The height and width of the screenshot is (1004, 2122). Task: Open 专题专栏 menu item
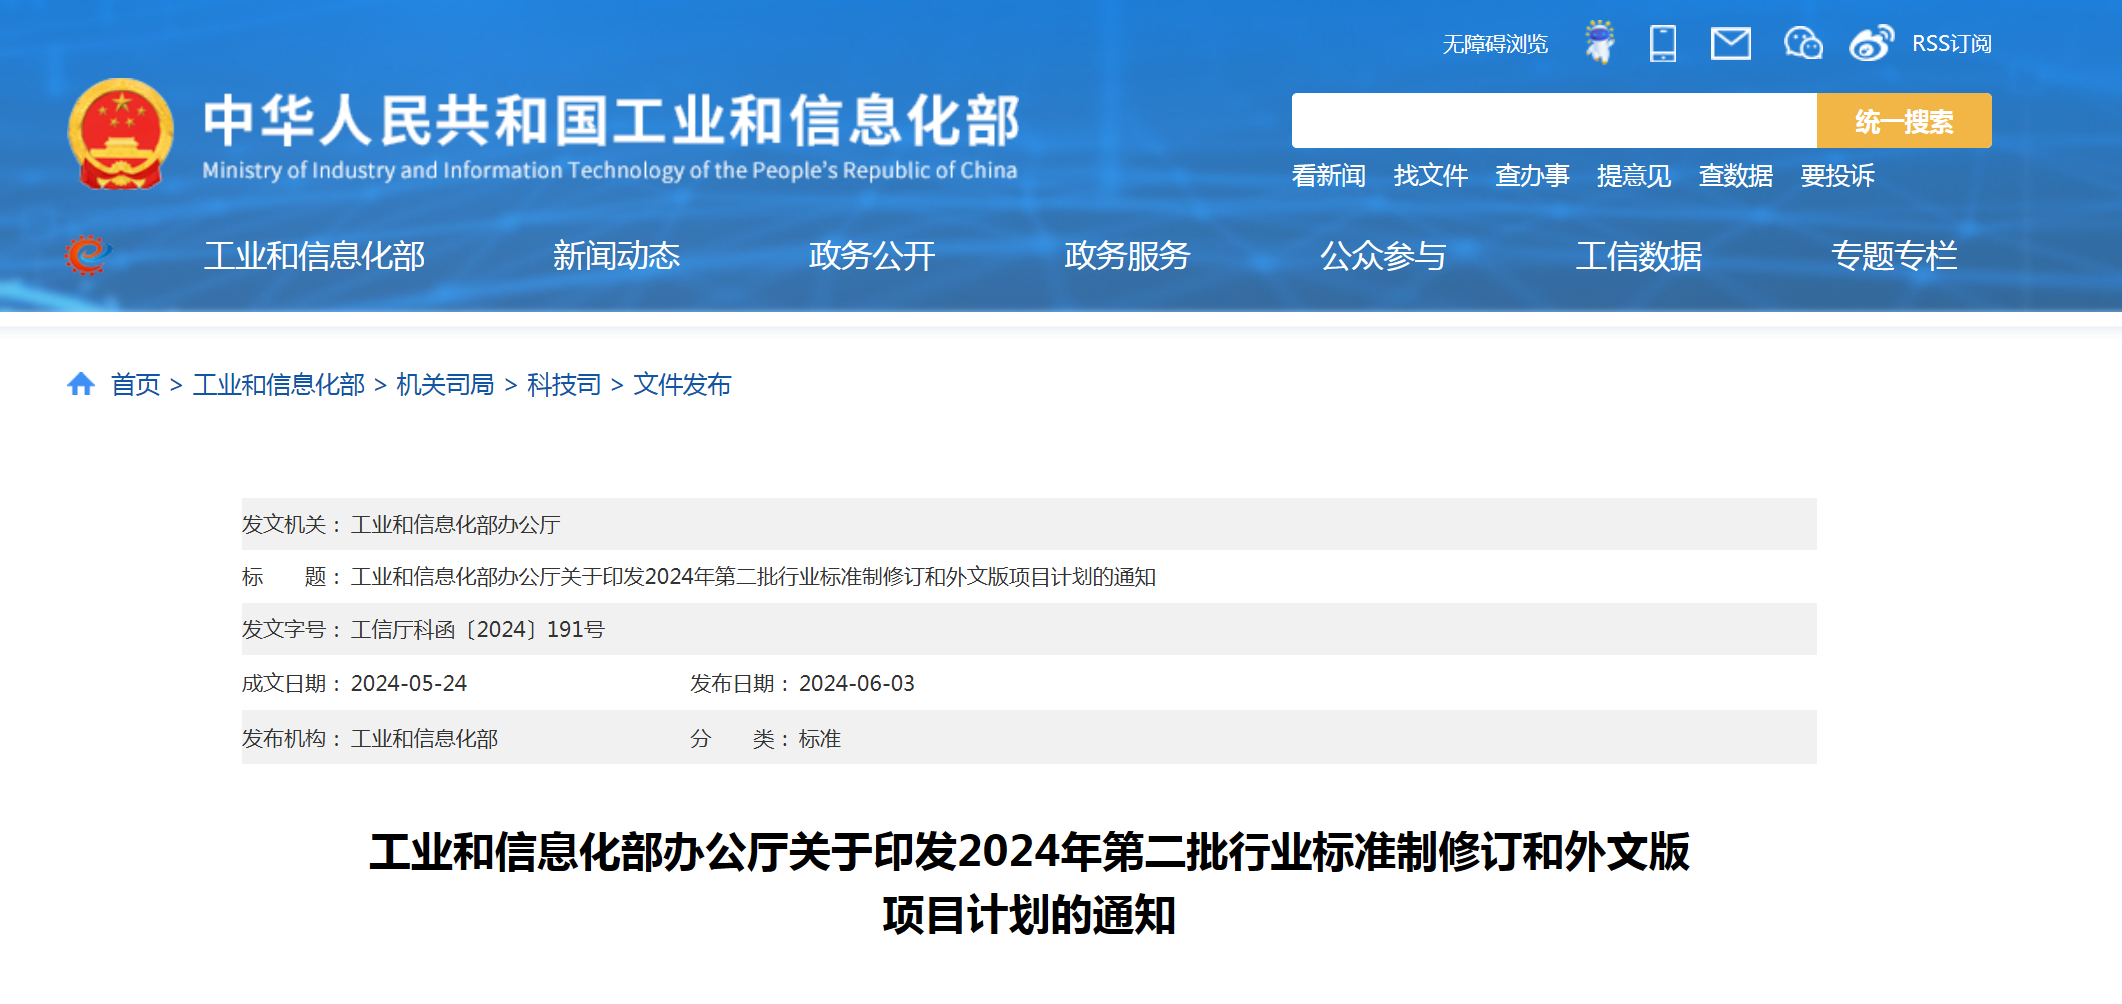pyautogui.click(x=1894, y=256)
